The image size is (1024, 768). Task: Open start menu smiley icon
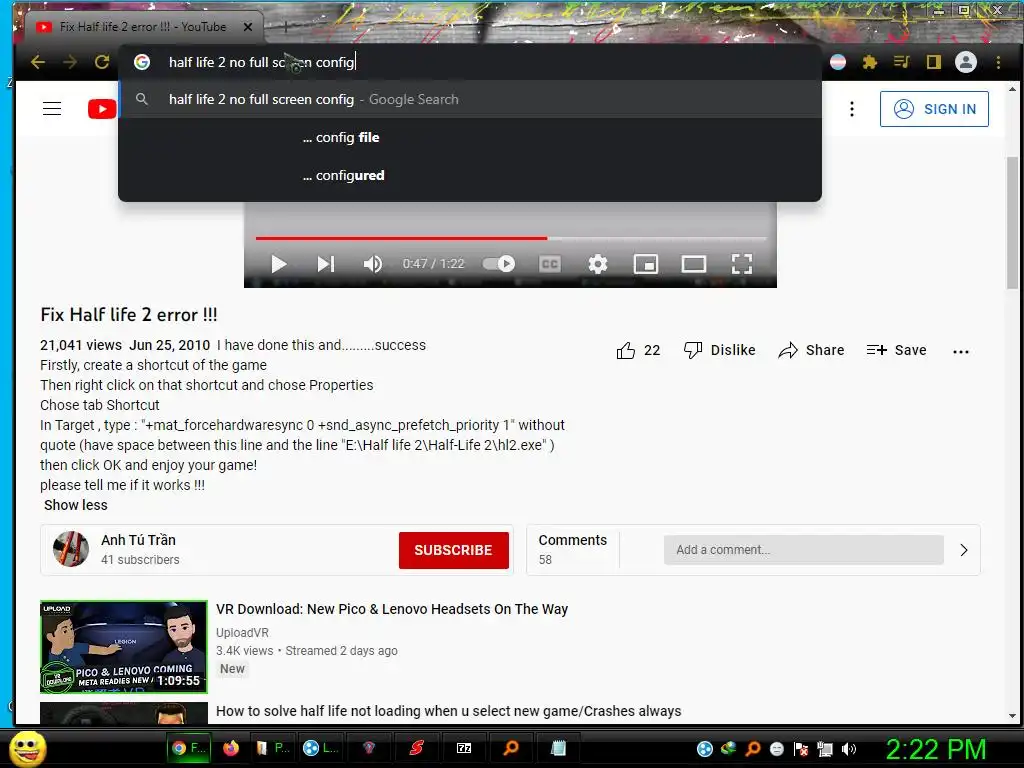[x=27, y=748]
